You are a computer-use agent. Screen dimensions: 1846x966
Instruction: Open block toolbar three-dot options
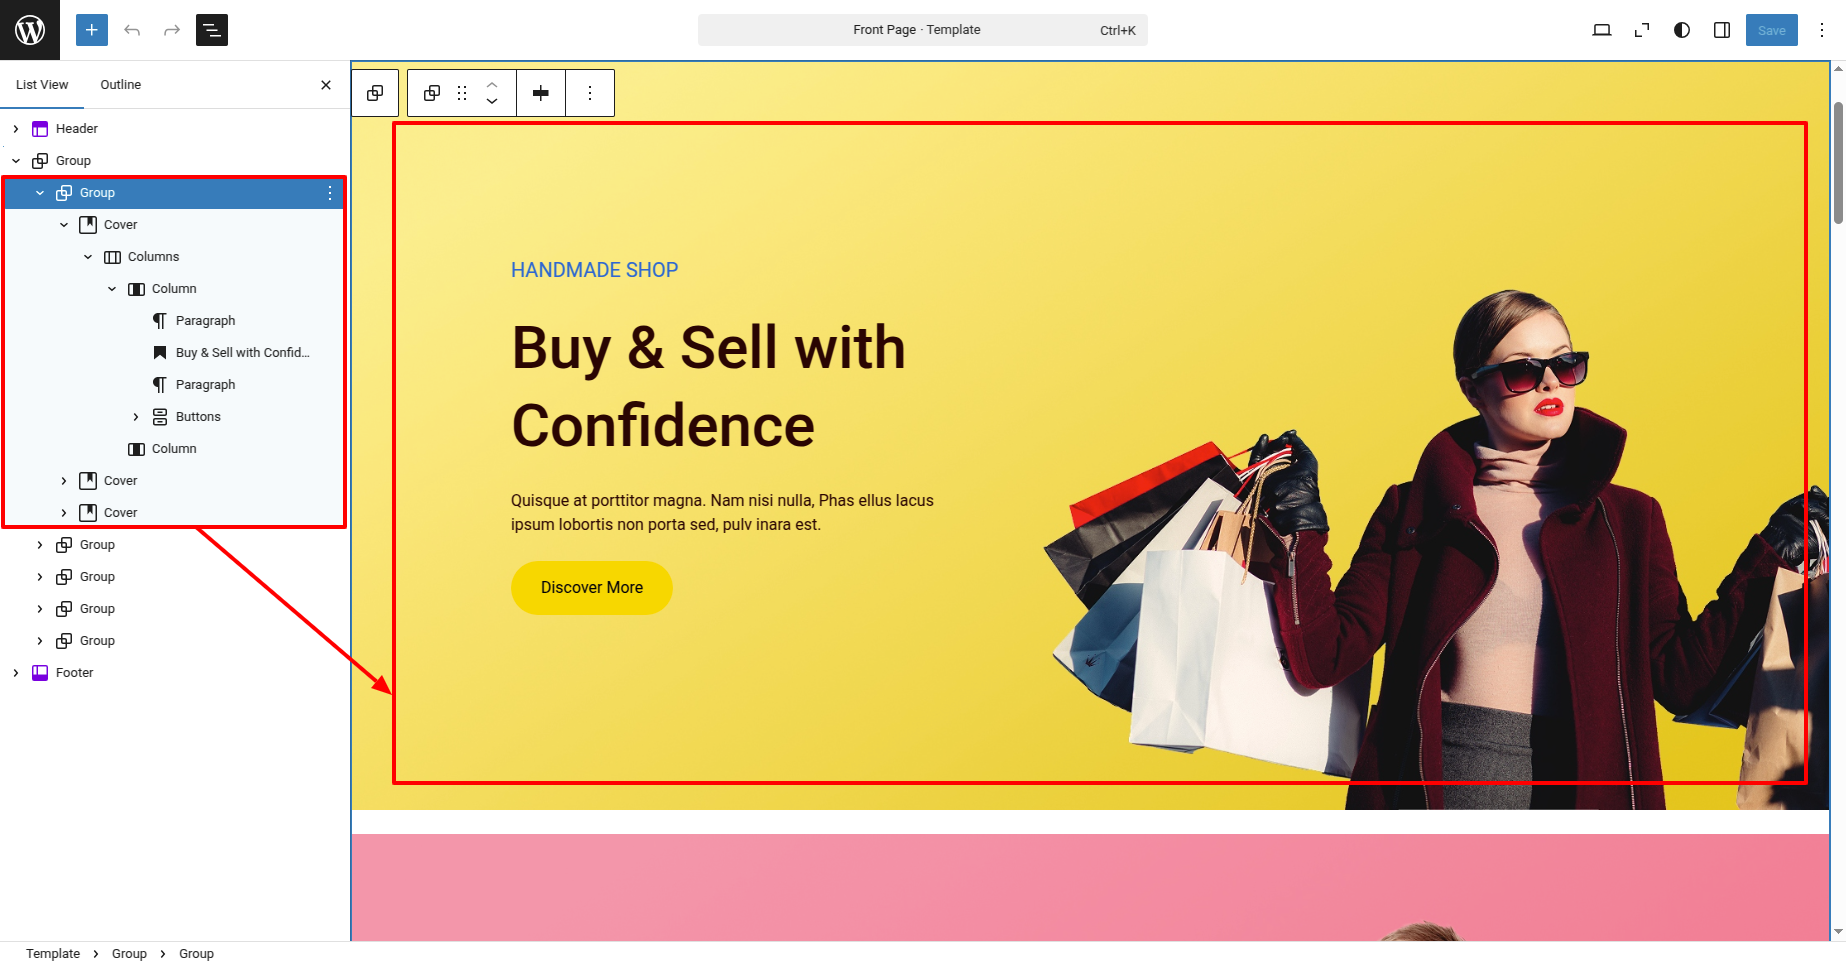(x=590, y=93)
